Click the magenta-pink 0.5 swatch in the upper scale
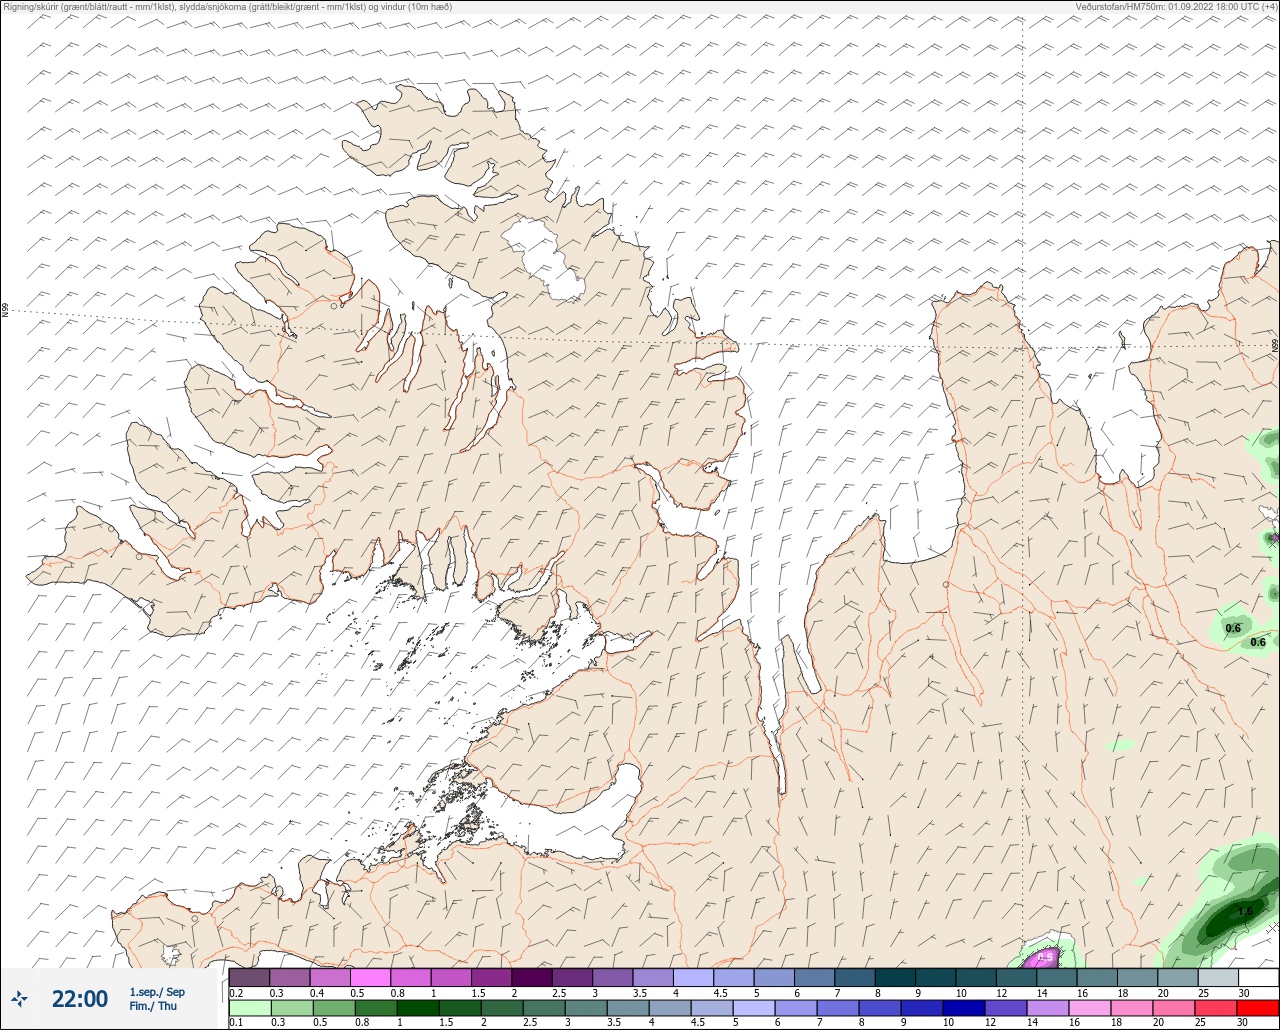This screenshot has height=1030, width=1280. click(370, 977)
